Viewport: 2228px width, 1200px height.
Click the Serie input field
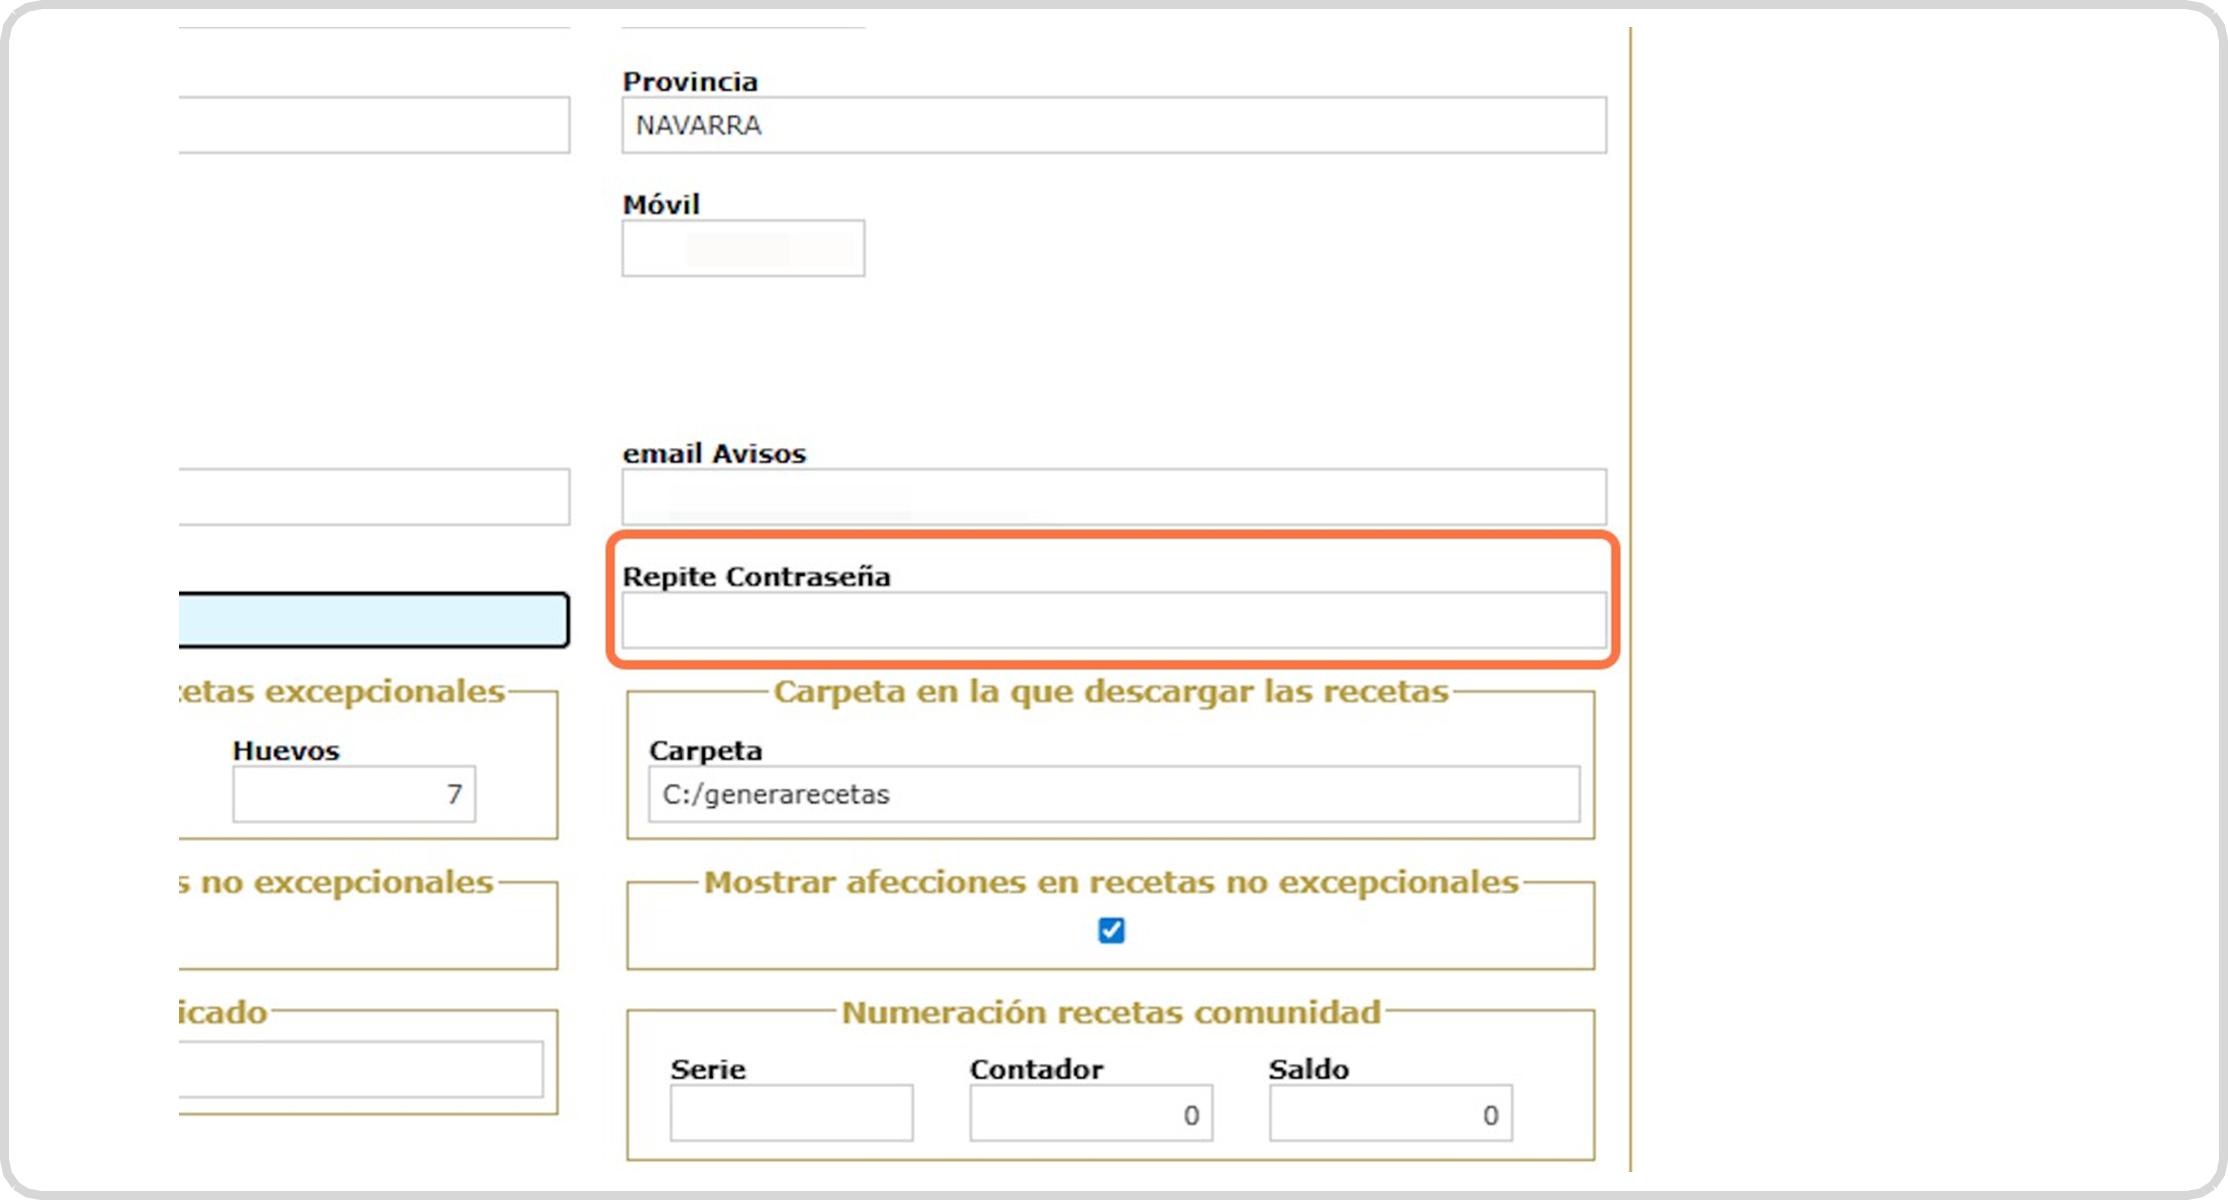(x=791, y=1113)
